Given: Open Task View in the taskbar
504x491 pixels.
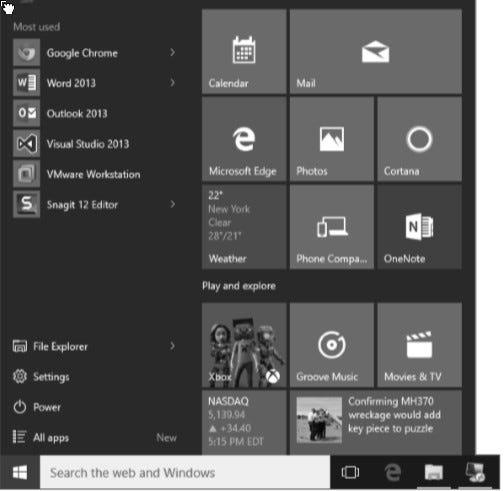Looking at the screenshot, I should (350, 472).
